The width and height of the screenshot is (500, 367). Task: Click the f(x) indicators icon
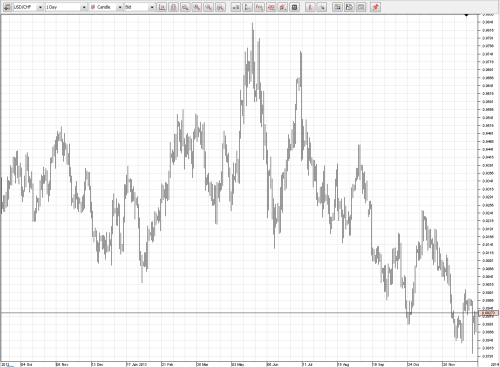[x=259, y=7]
